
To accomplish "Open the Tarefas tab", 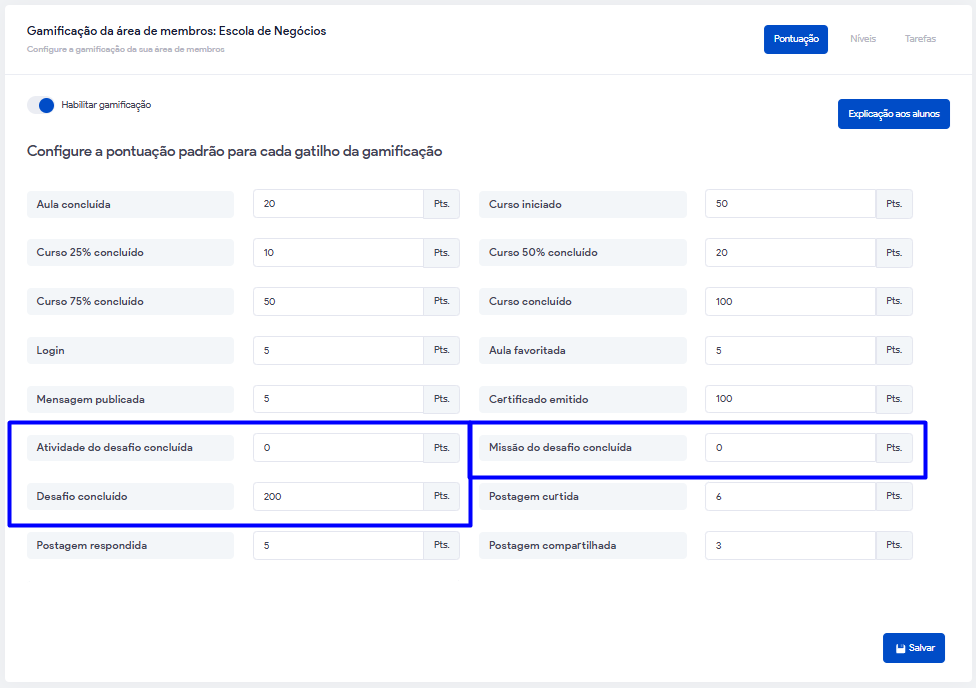I will pyautogui.click(x=920, y=39).
